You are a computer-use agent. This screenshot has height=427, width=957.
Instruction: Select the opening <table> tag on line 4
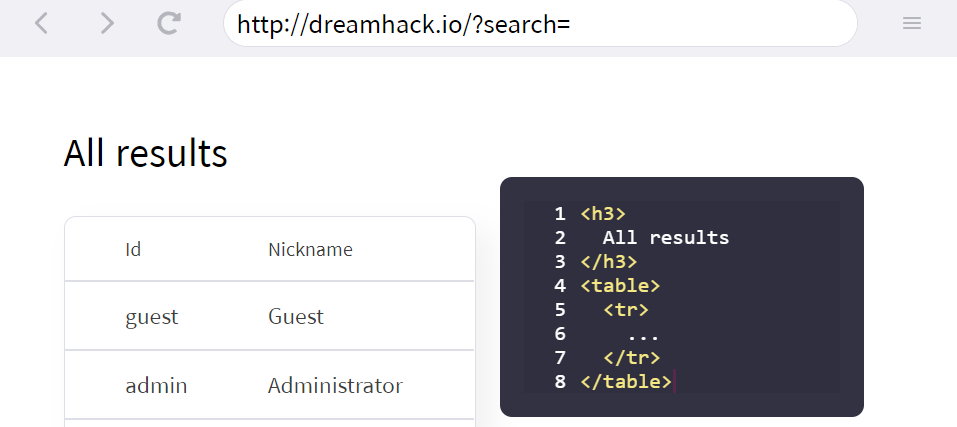620,285
